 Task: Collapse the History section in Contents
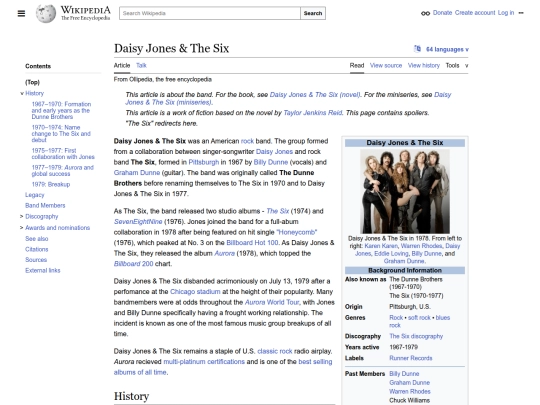pos(22,93)
